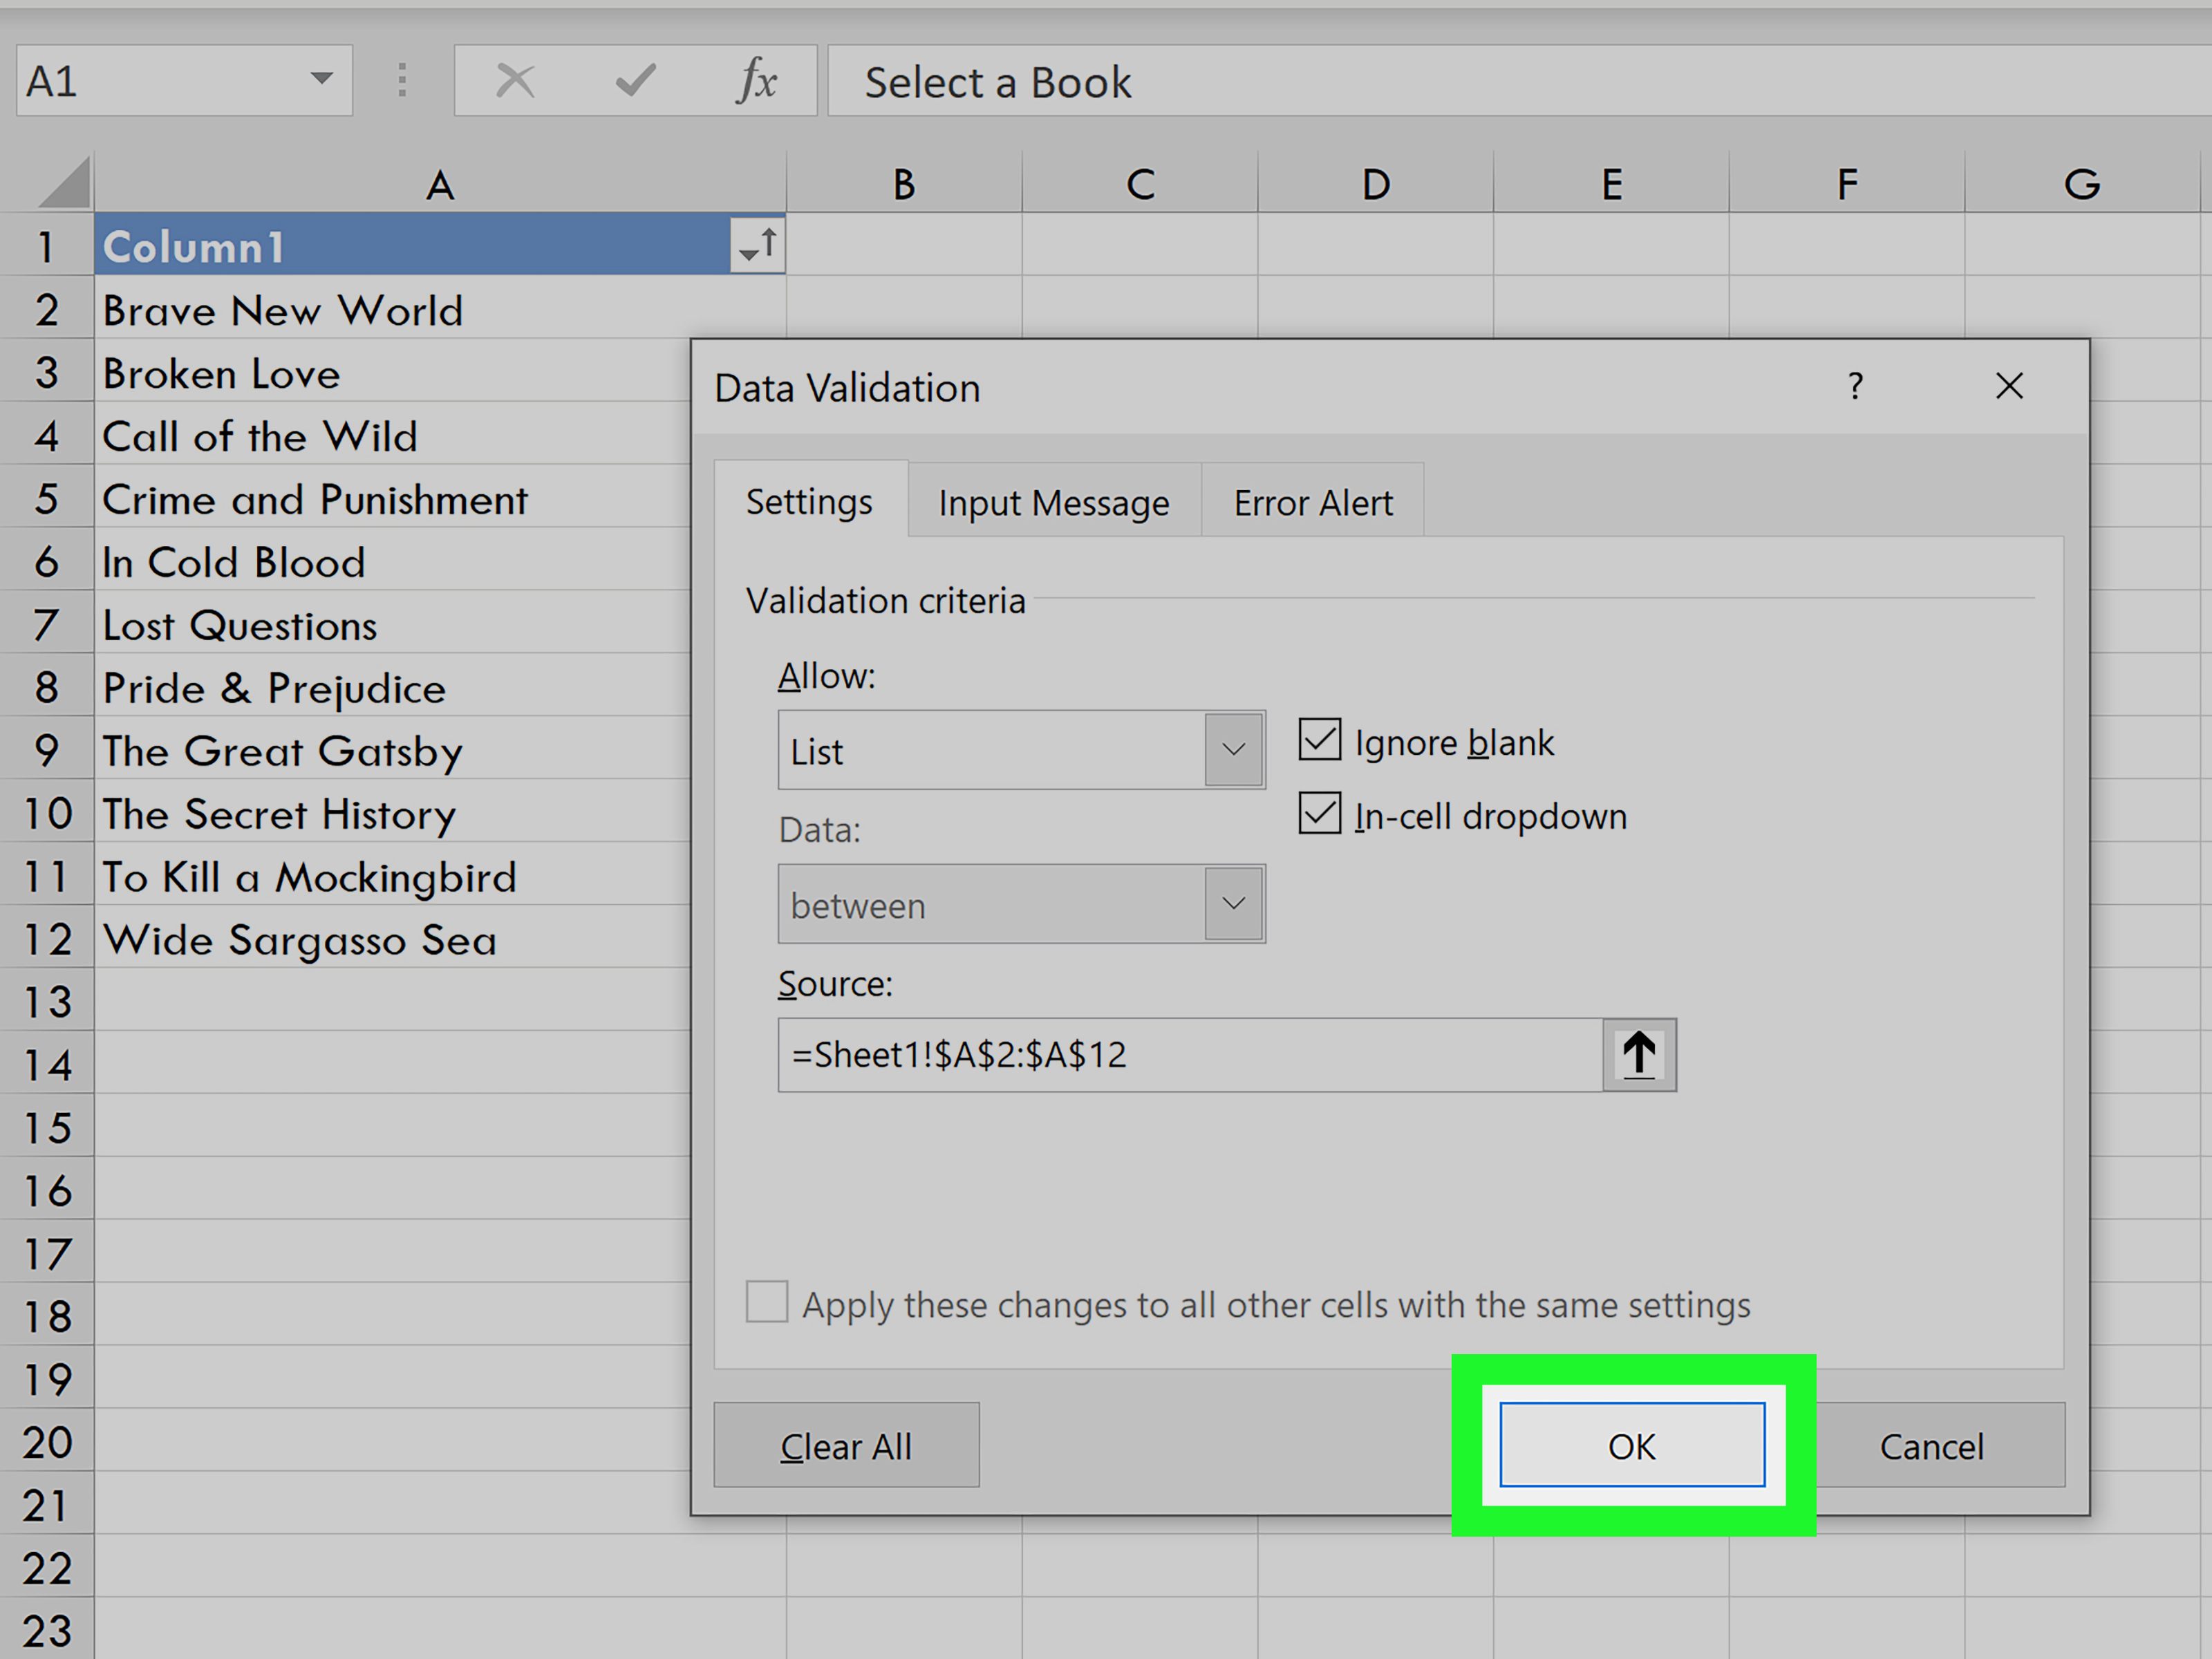Open the Error Alert tab
Screen dimensions: 2212x1659
1312,502
